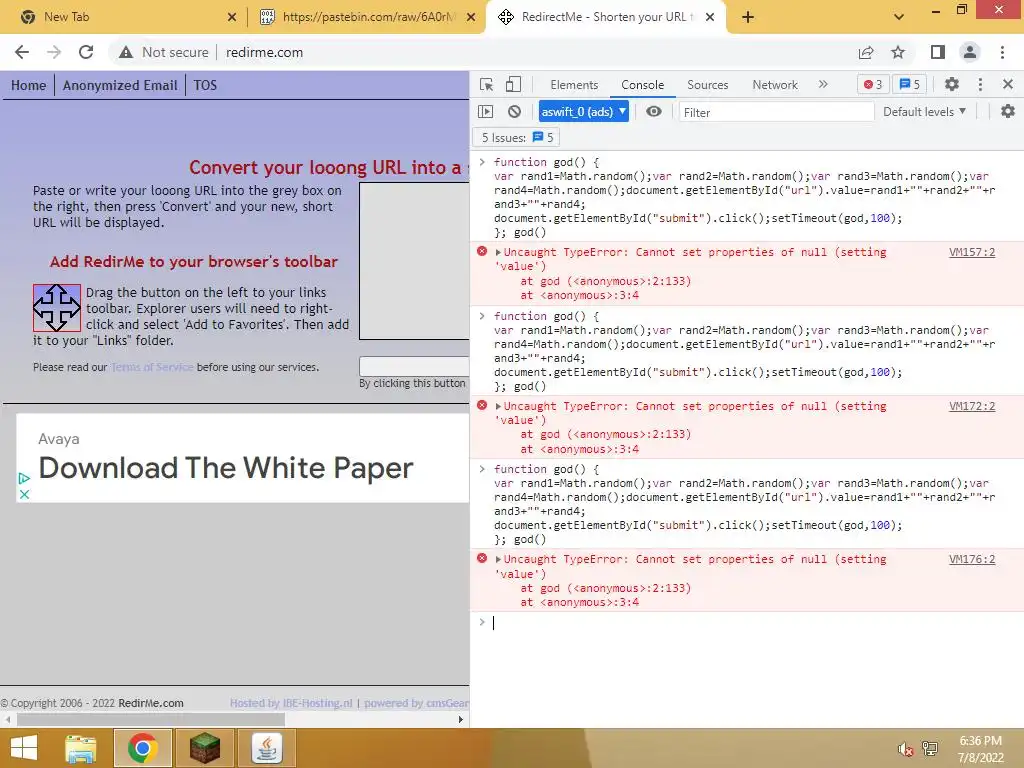Switch to the Network tab

click(x=775, y=85)
